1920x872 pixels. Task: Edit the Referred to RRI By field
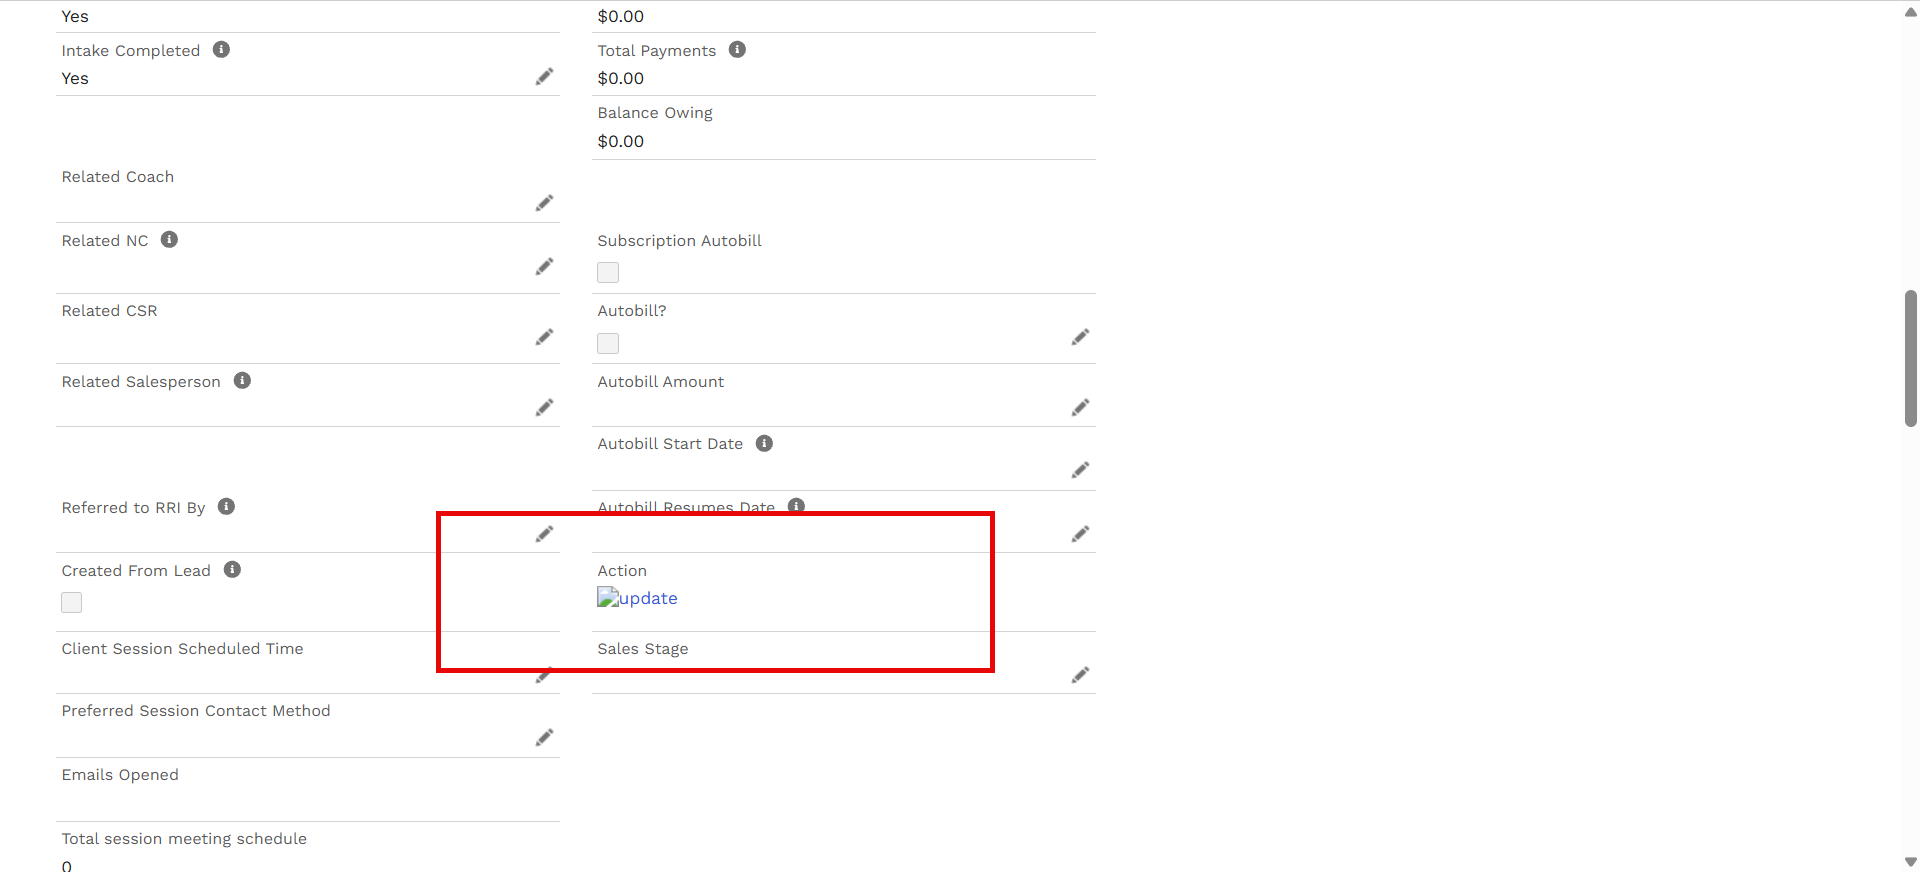pyautogui.click(x=544, y=534)
